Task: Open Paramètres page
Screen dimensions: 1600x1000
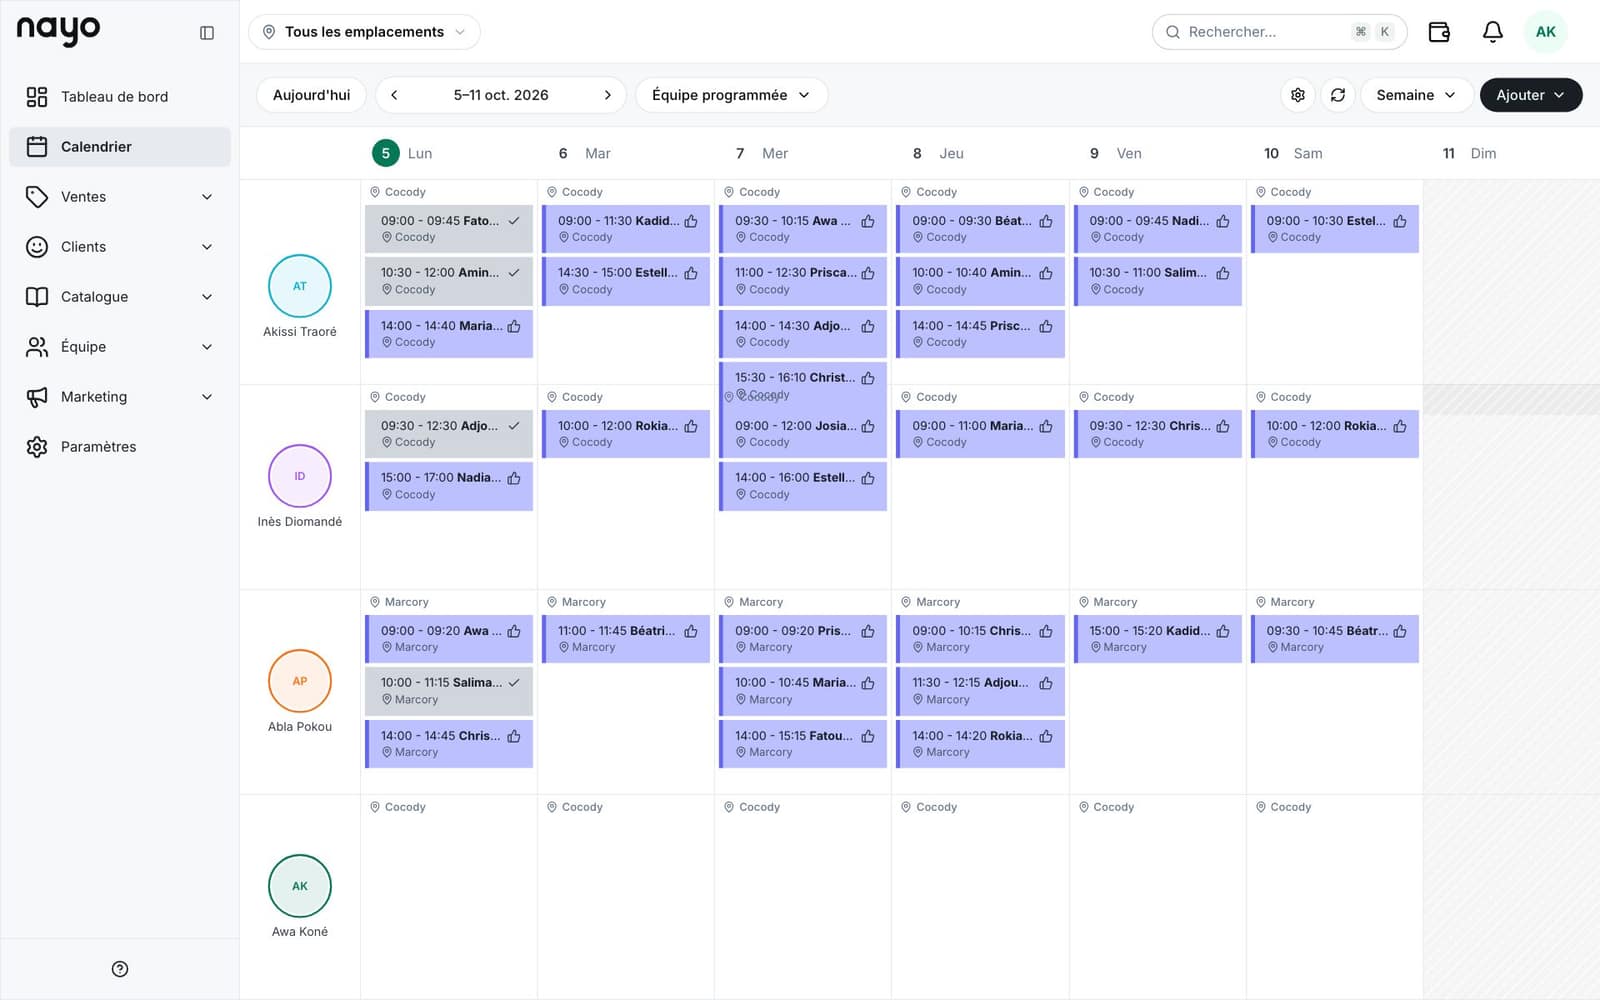Action: pyautogui.click(x=120, y=447)
